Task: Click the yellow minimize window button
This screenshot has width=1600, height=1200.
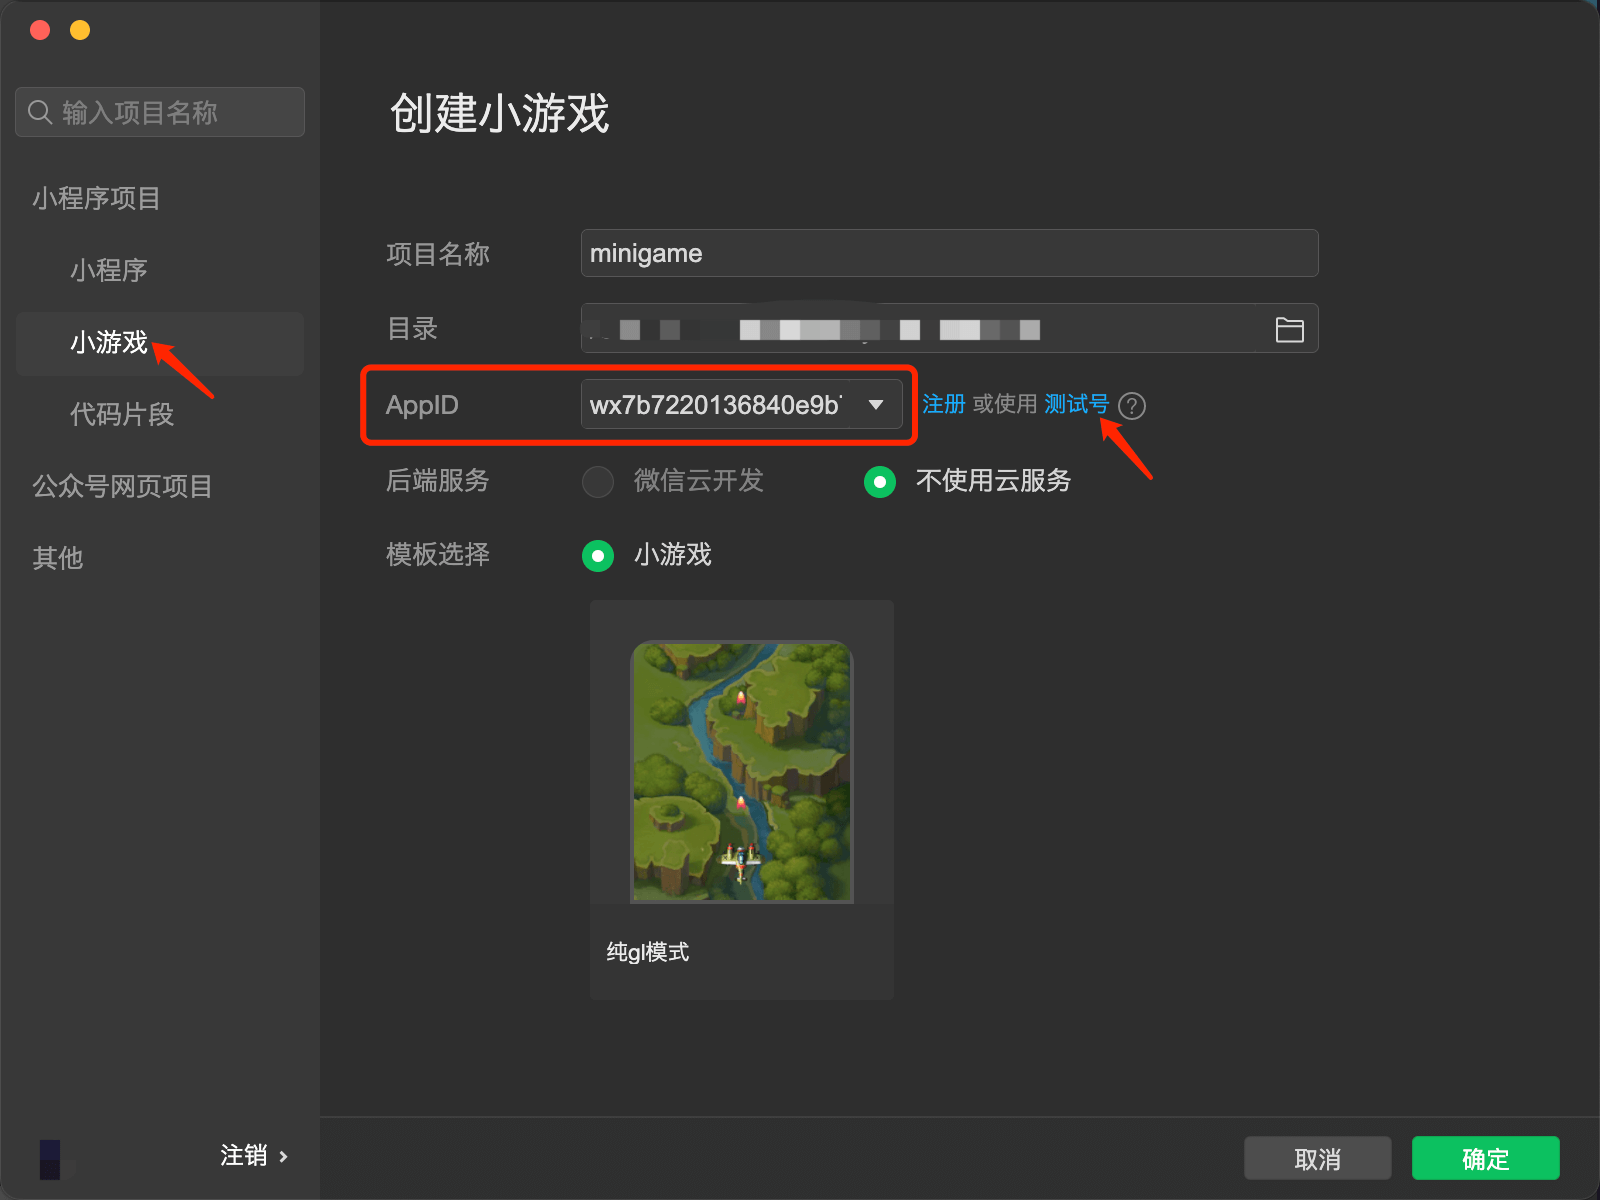Action: point(80,30)
